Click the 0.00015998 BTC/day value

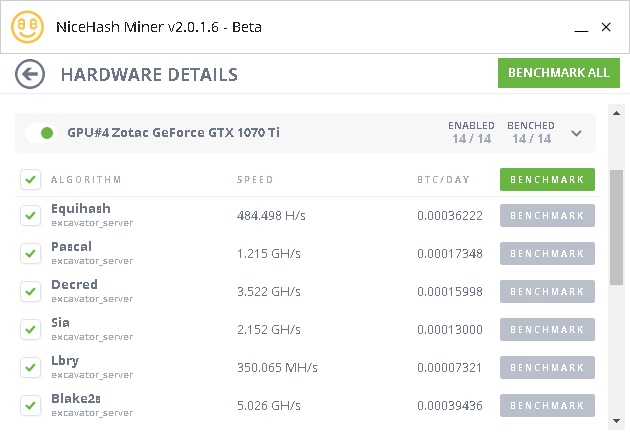pyautogui.click(x=450, y=292)
